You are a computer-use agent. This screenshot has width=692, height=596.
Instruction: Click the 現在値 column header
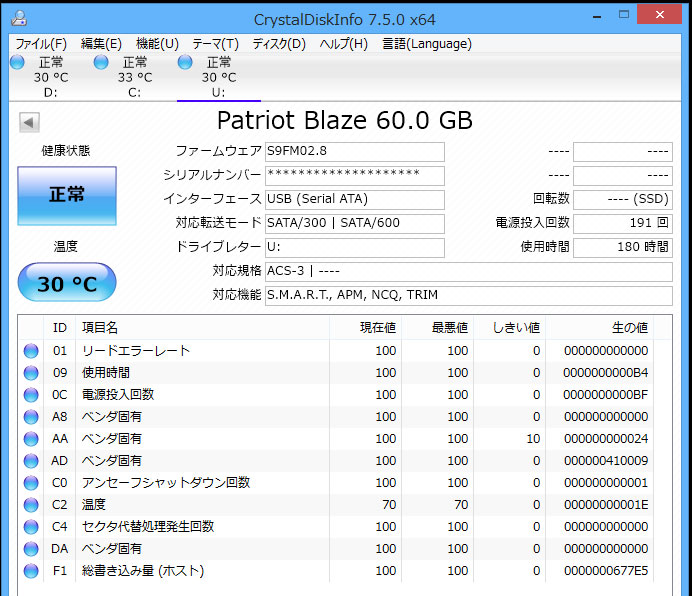pos(365,328)
